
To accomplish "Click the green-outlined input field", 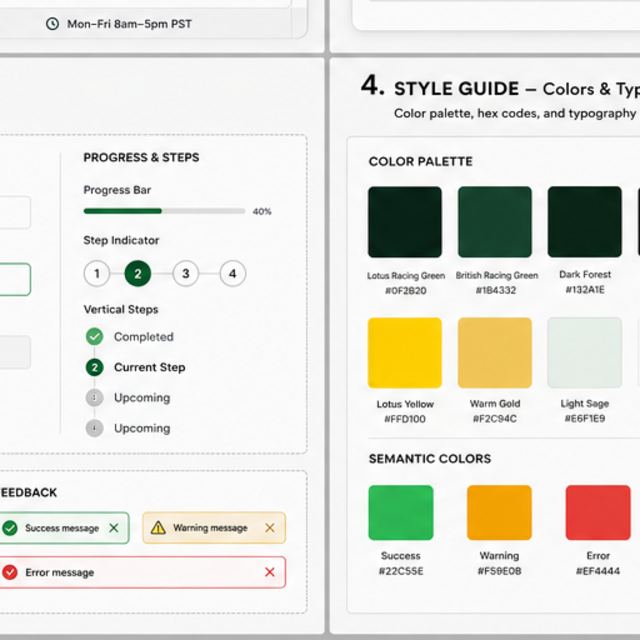I will [15, 279].
